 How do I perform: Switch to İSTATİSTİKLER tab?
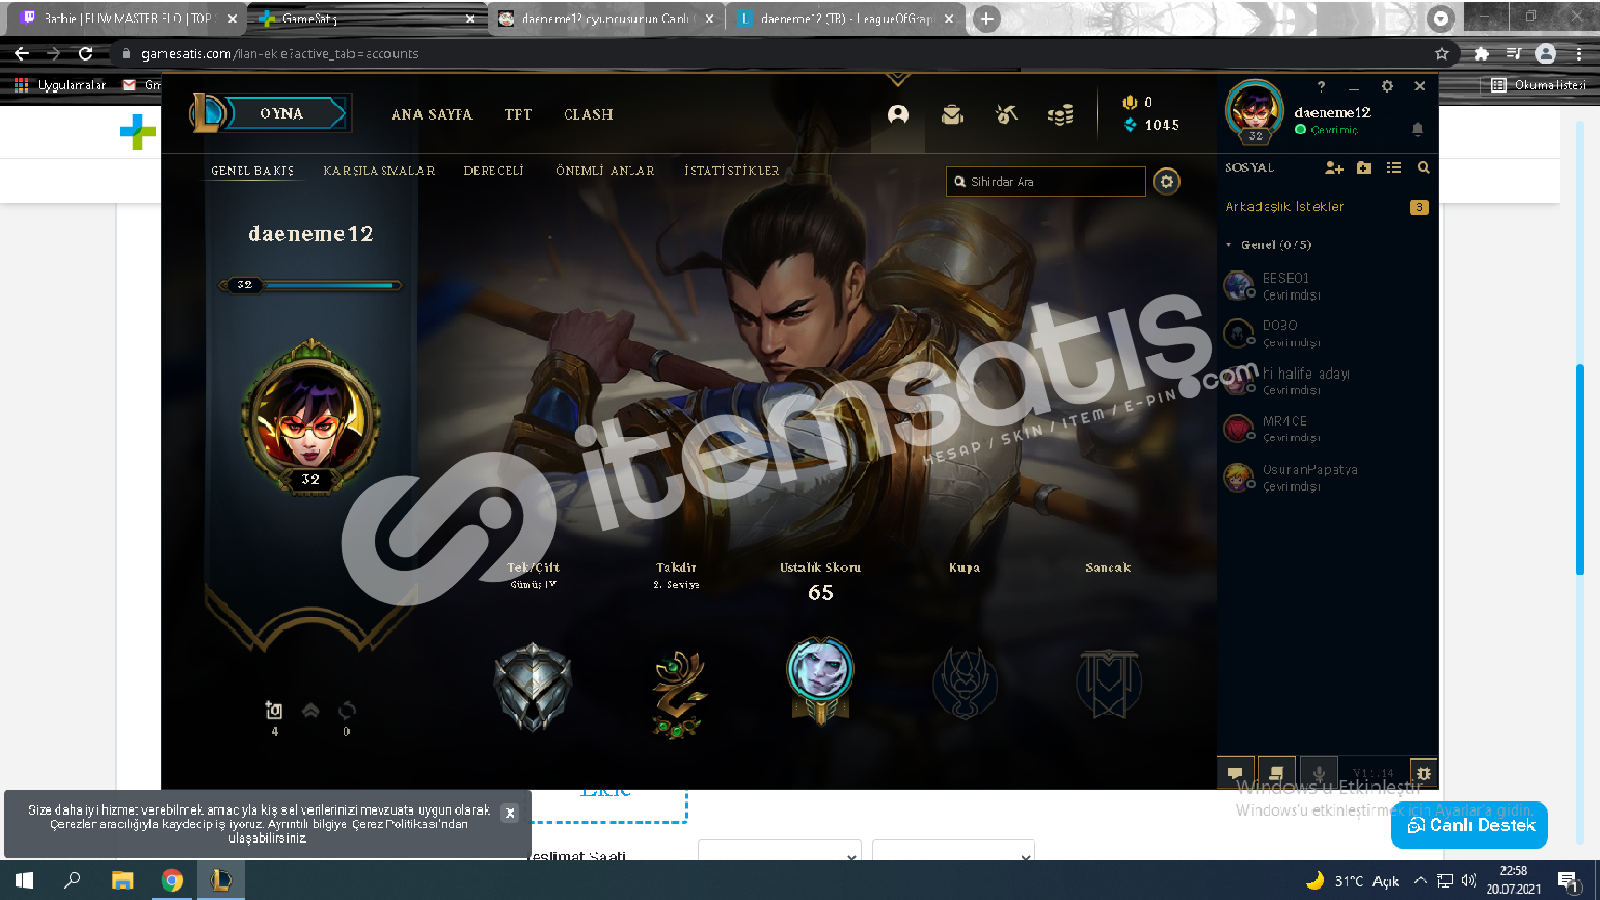coord(731,171)
